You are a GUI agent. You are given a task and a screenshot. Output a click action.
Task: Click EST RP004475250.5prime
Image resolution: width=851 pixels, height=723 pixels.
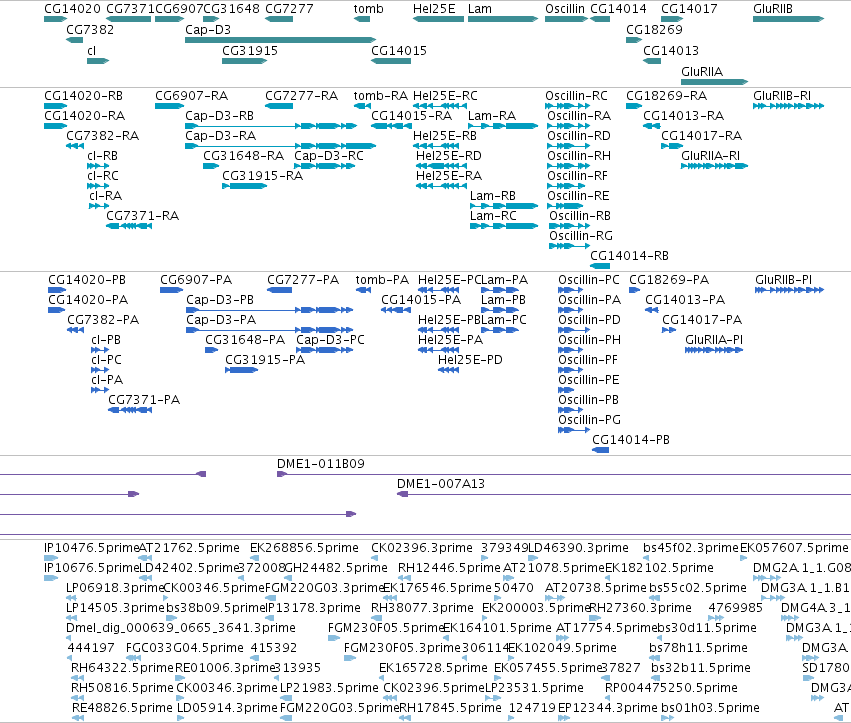pyautogui.click(x=671, y=688)
